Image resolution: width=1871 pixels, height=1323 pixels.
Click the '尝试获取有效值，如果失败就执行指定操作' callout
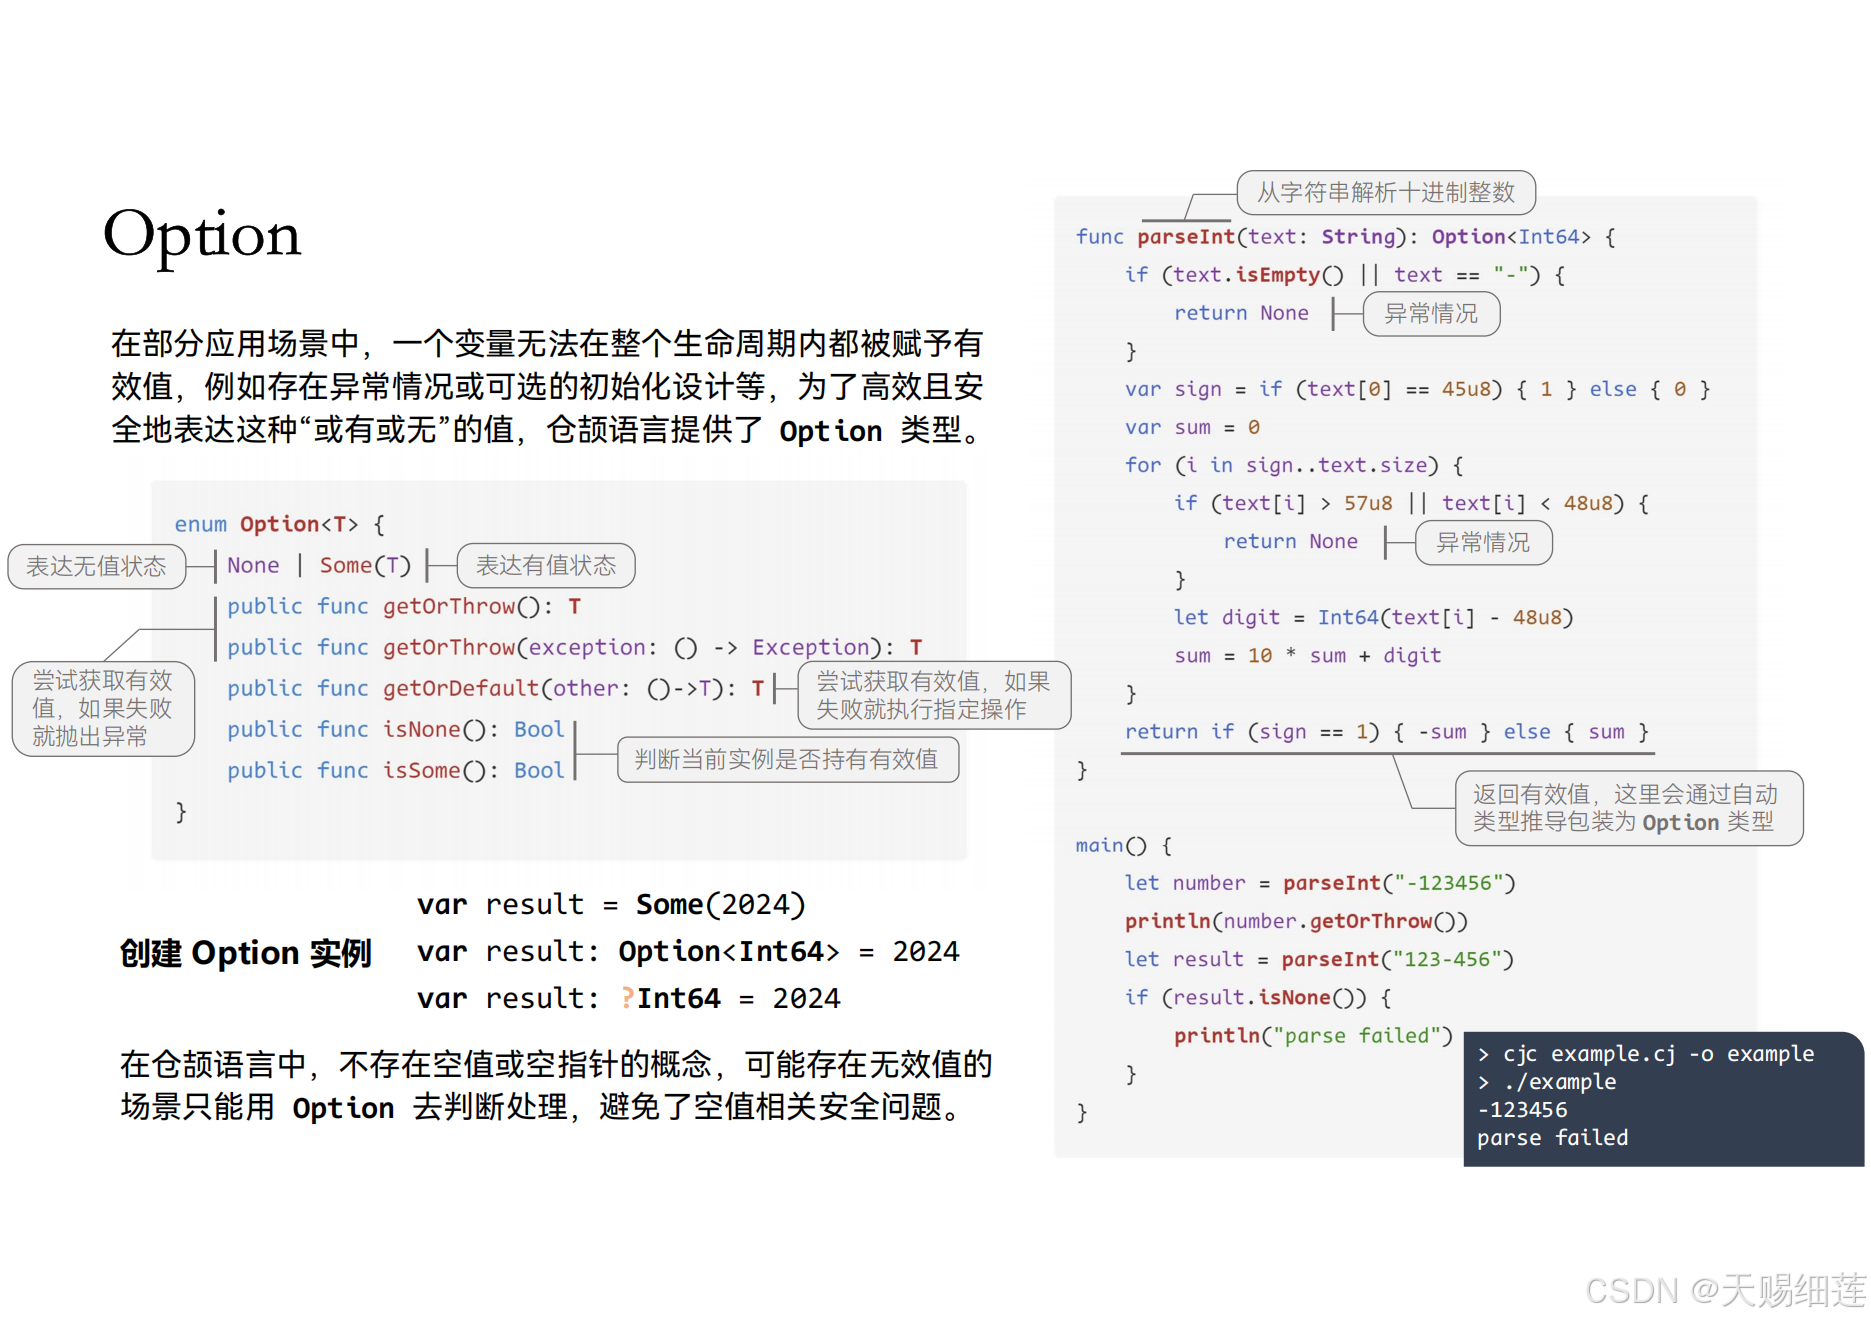pos(934,695)
